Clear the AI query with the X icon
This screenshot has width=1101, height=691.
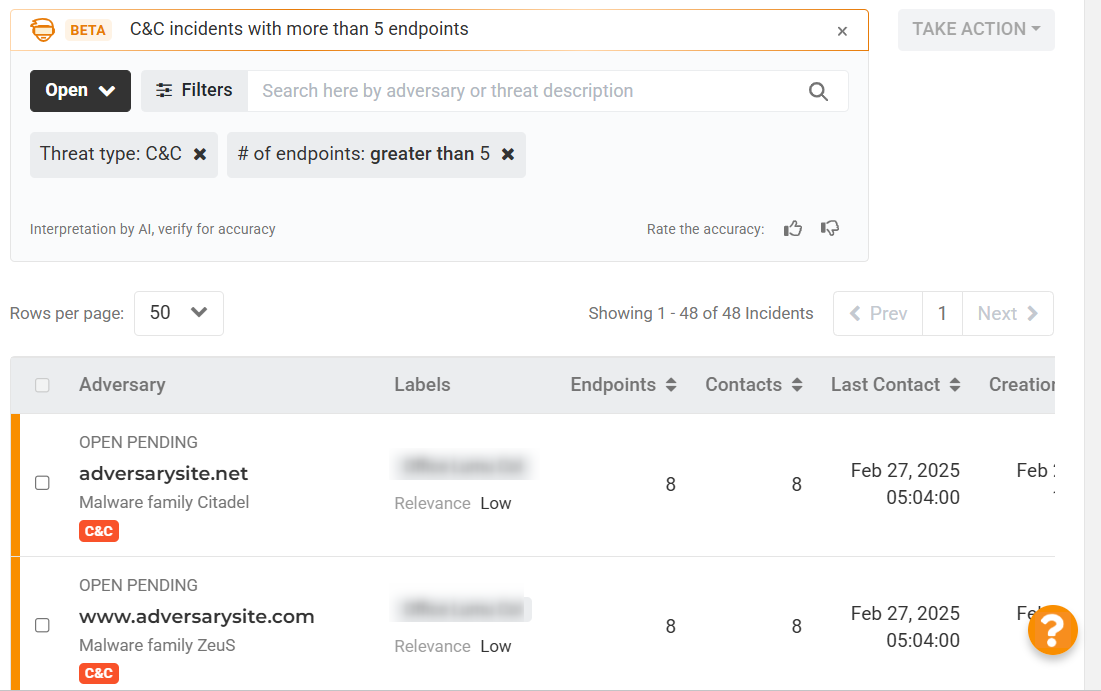coord(842,31)
